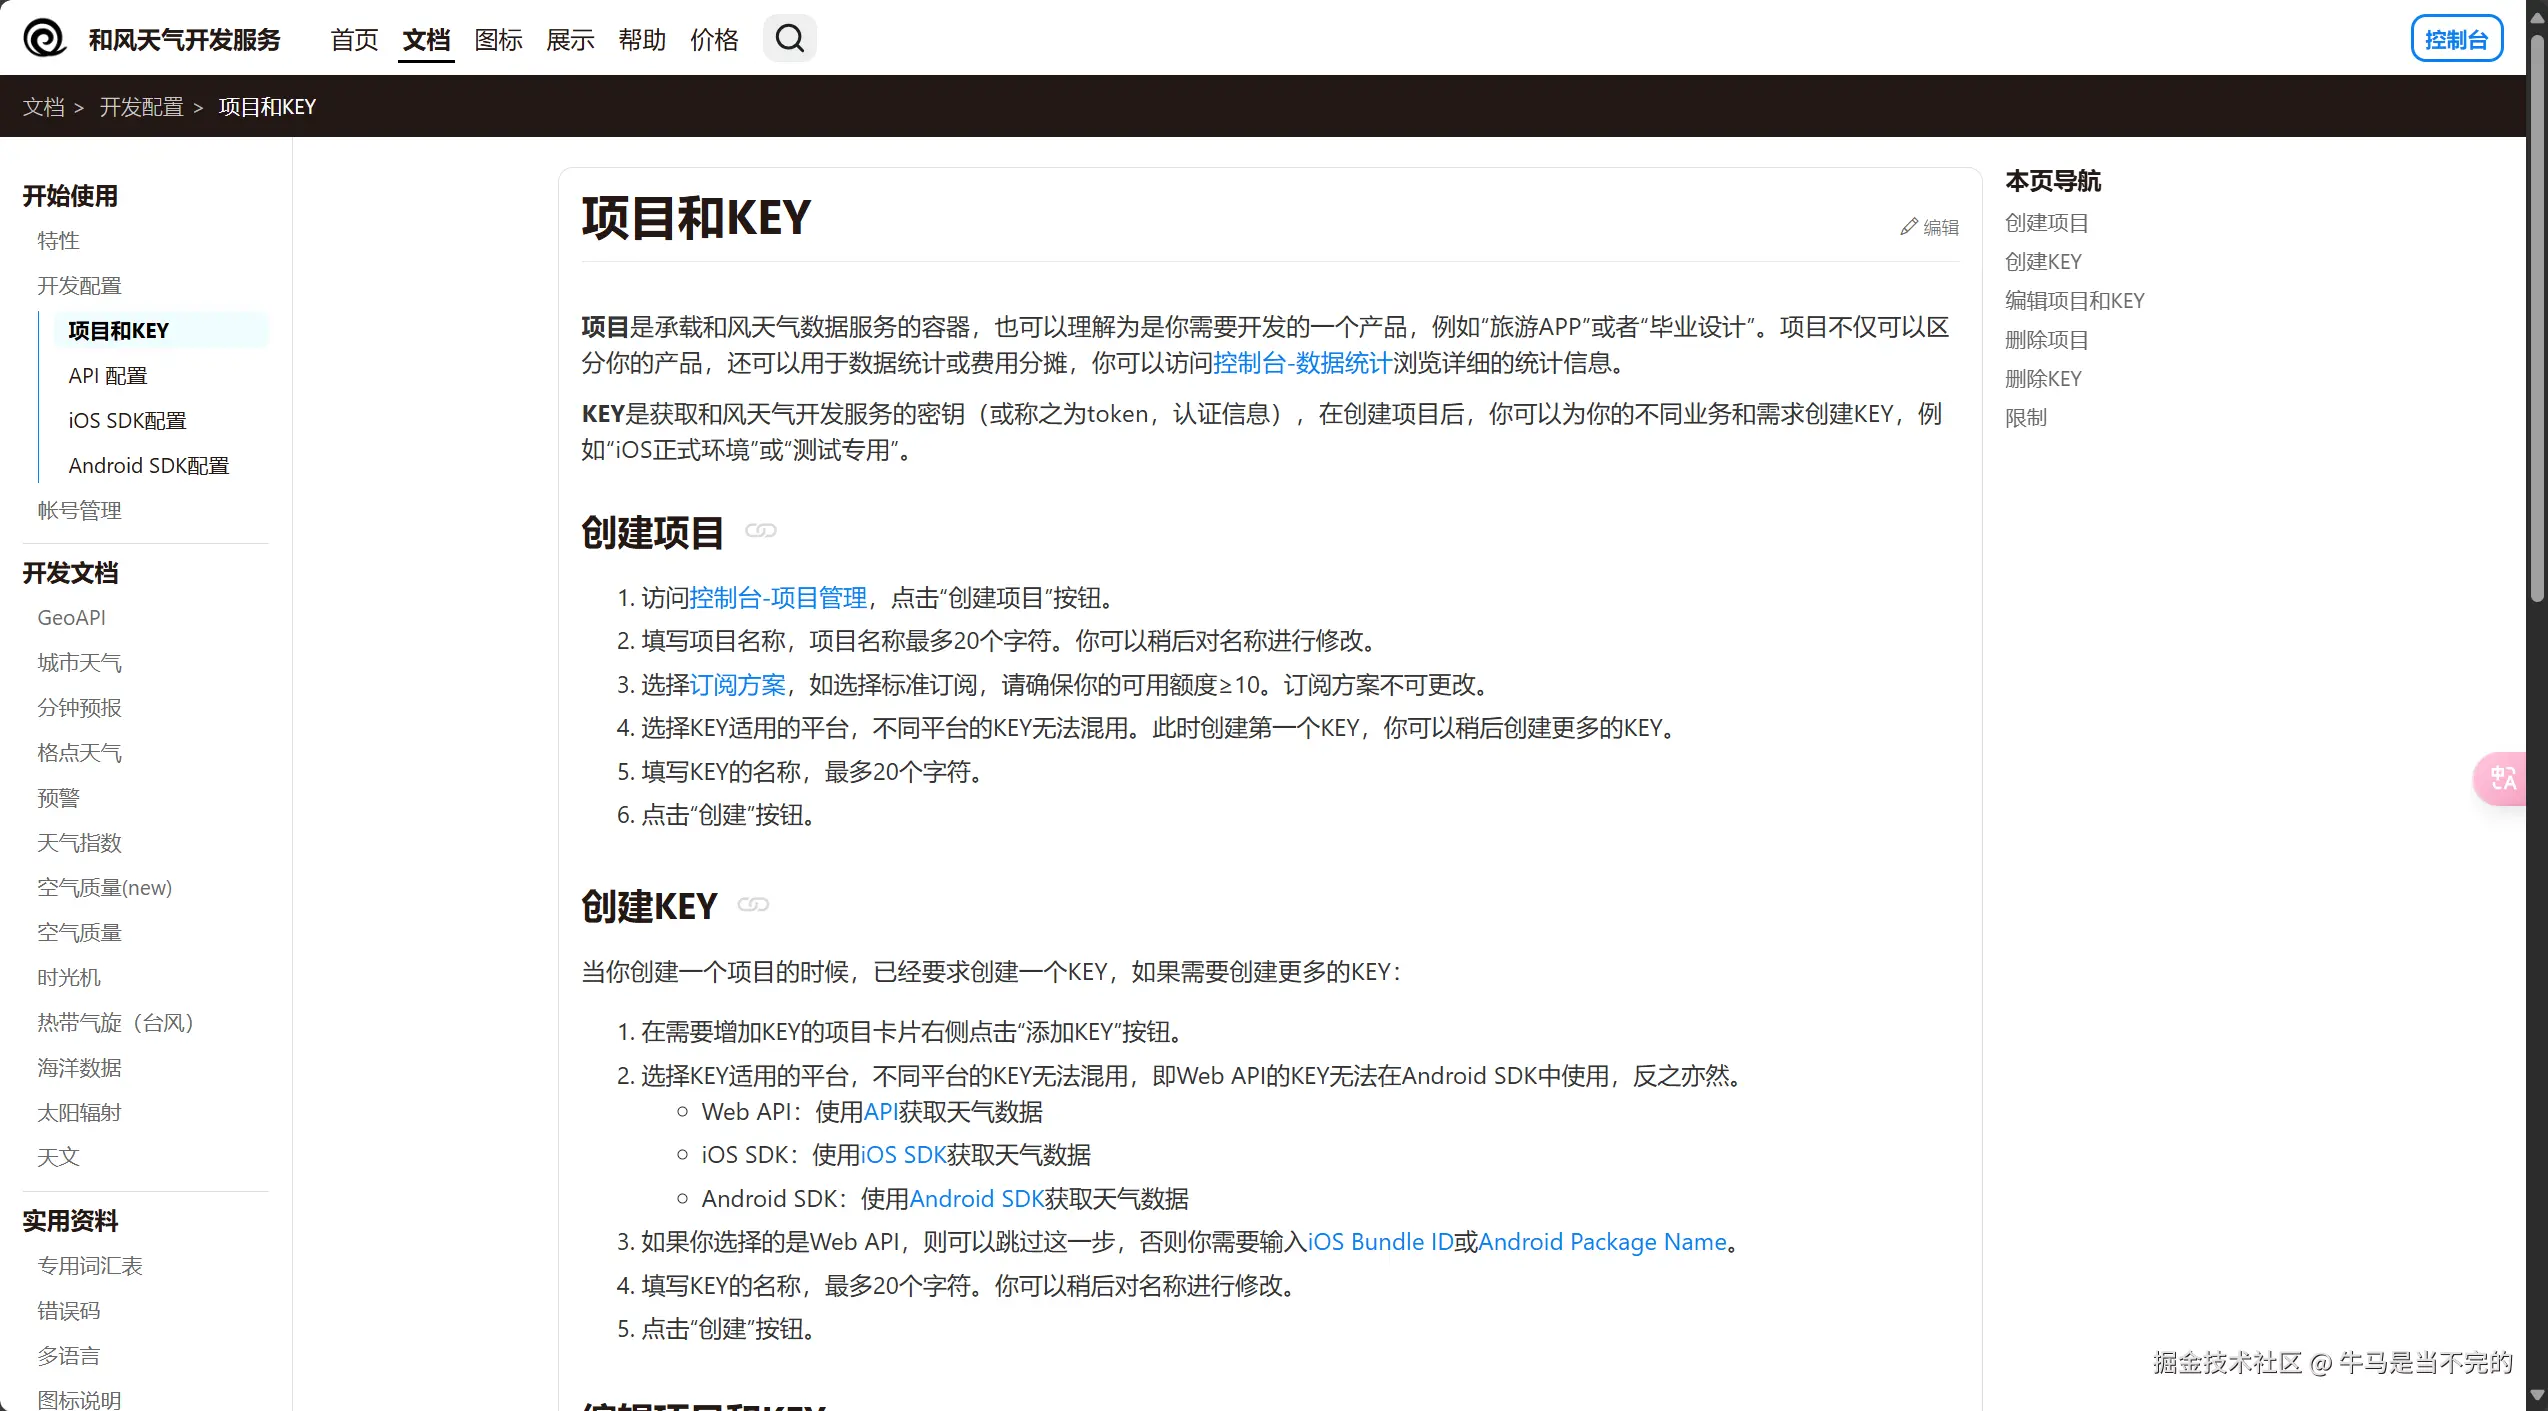Click the scrollbar down arrow
The image size is (2548, 1411).
pos(2537,1395)
